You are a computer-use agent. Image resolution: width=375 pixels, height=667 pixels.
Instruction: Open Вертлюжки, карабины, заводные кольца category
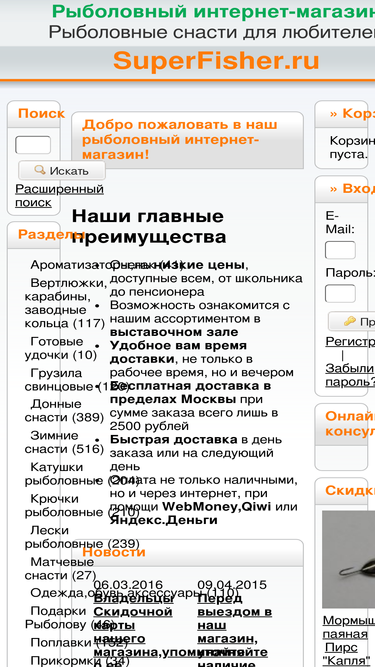65,303
